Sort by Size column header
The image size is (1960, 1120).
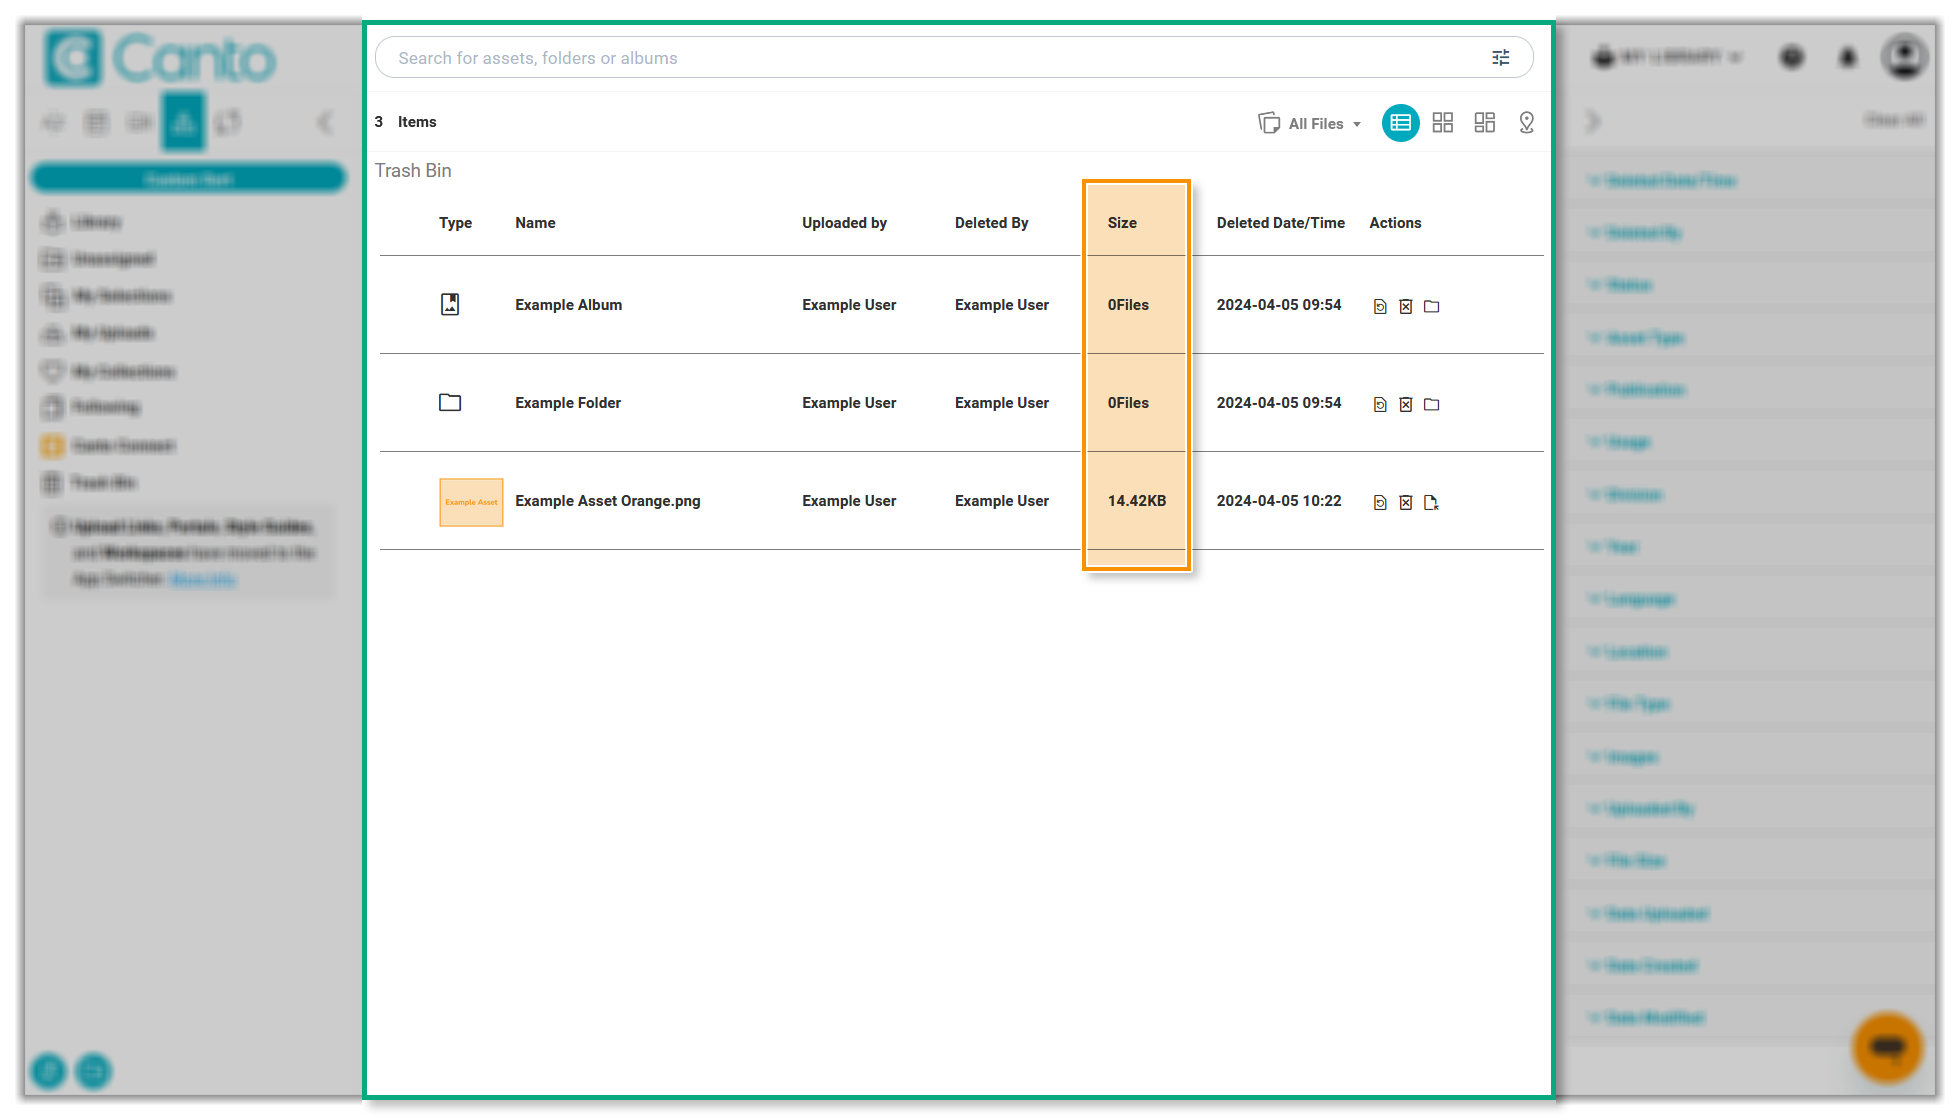tap(1122, 223)
